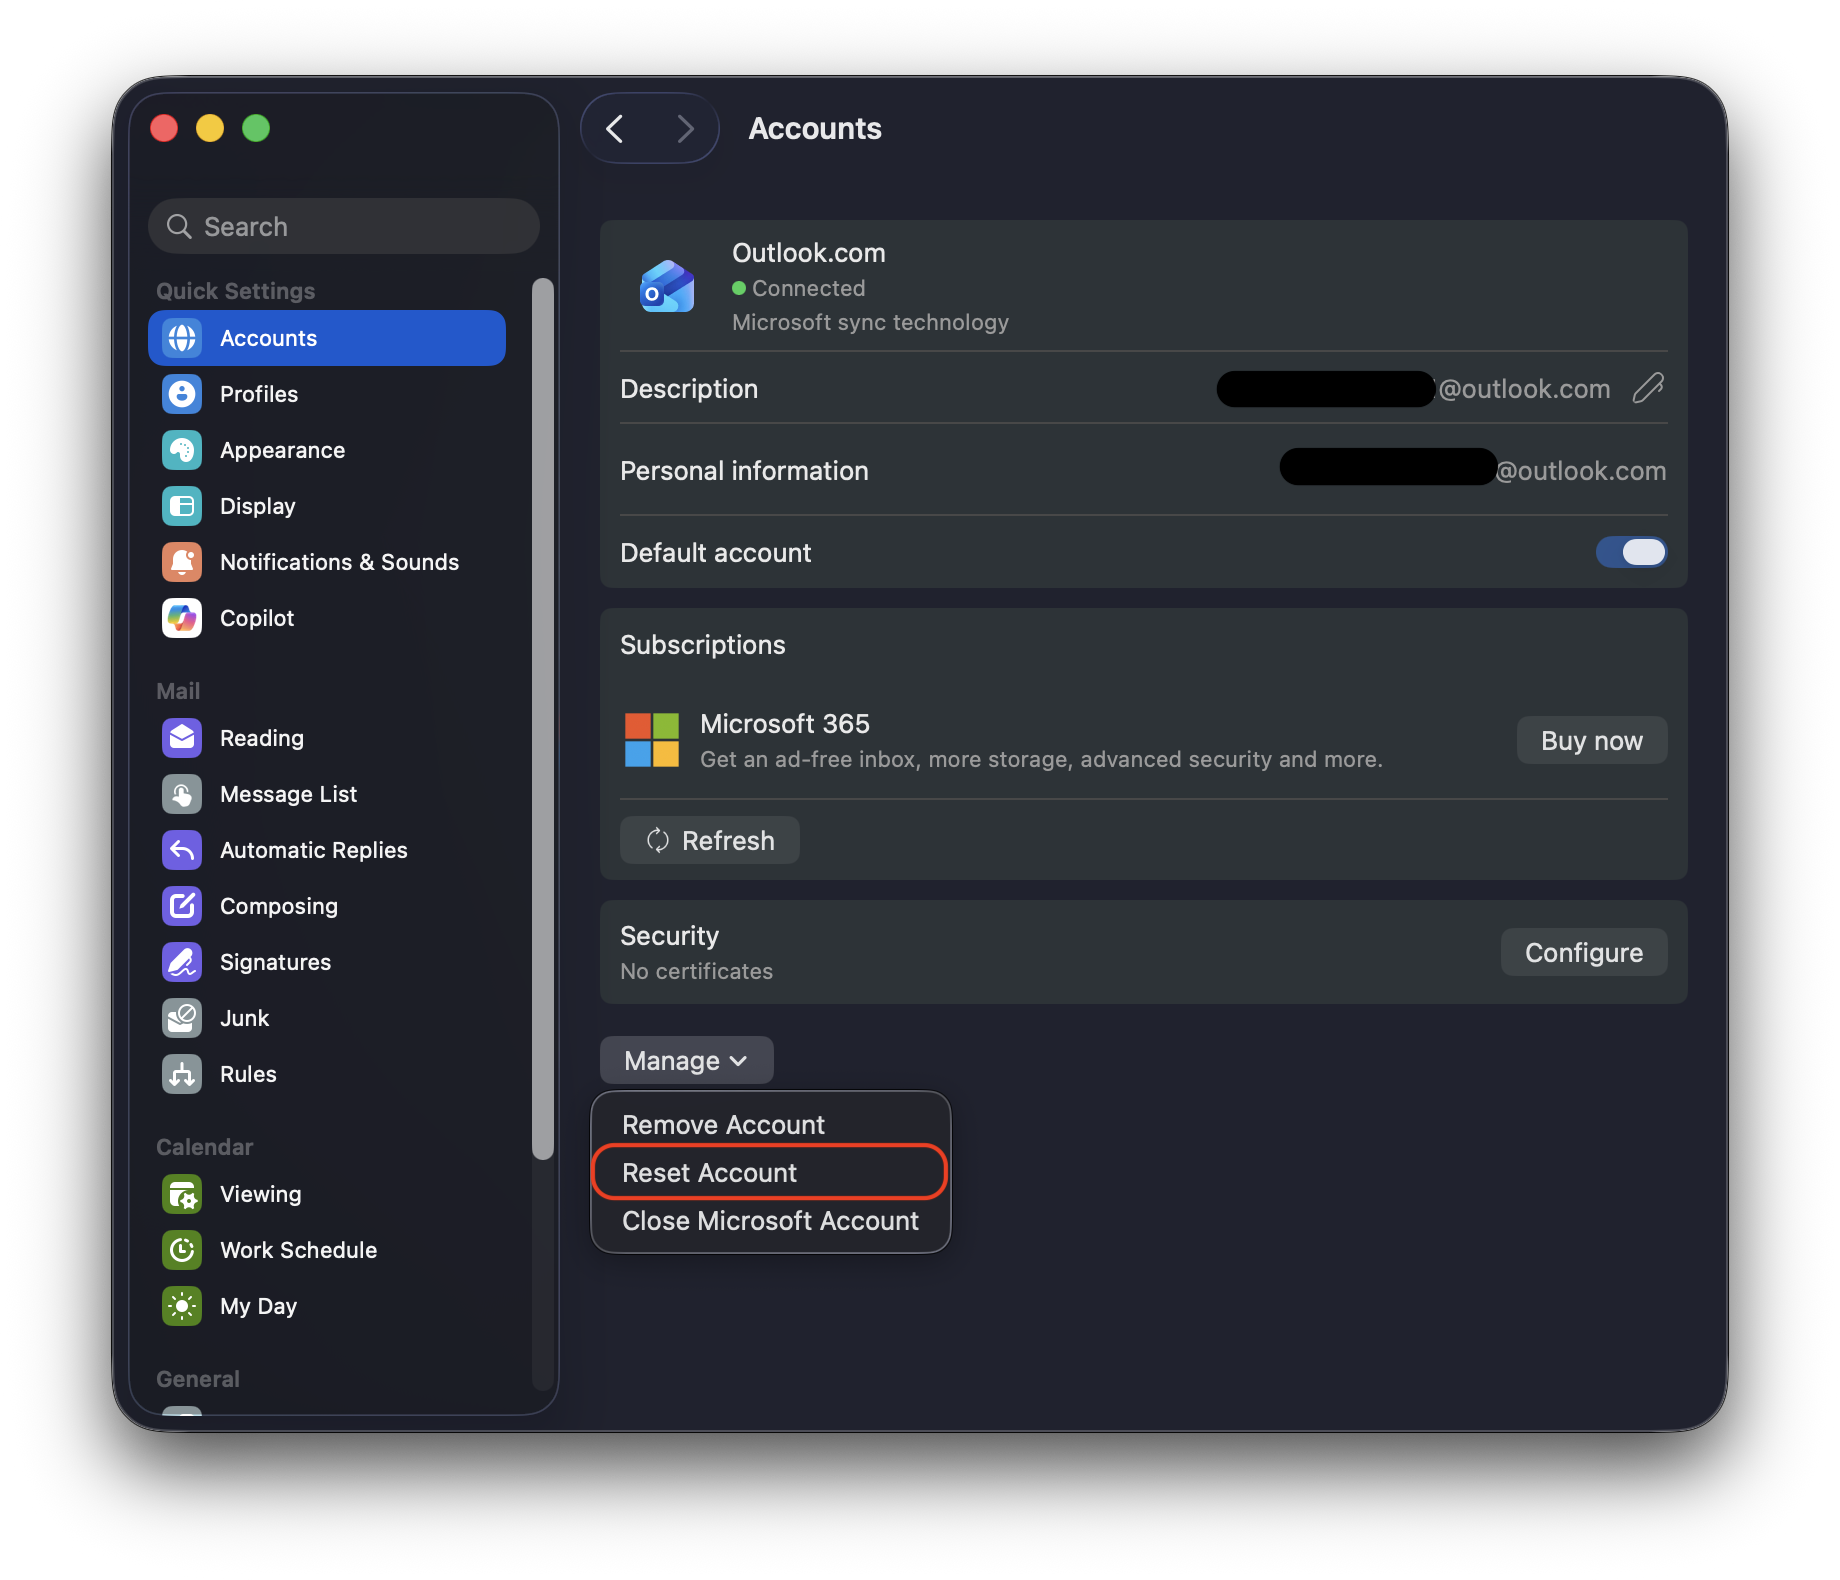Click the yellow minimize window button

[x=210, y=128]
